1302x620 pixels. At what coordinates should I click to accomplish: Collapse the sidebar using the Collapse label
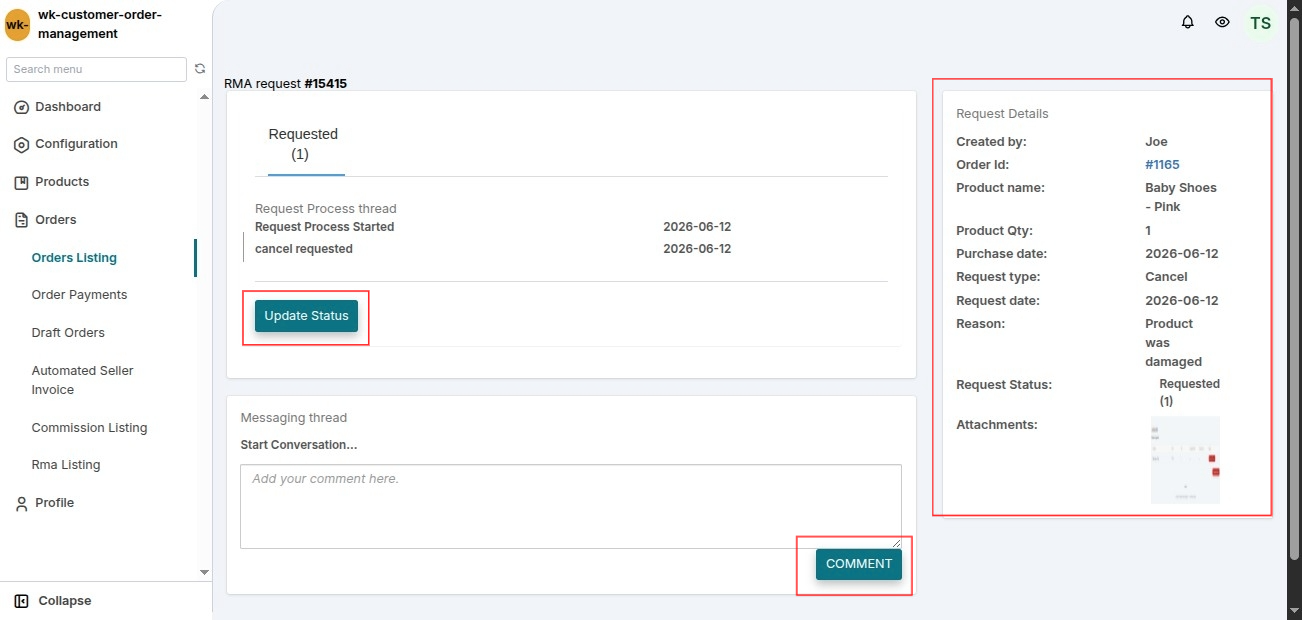(x=65, y=601)
